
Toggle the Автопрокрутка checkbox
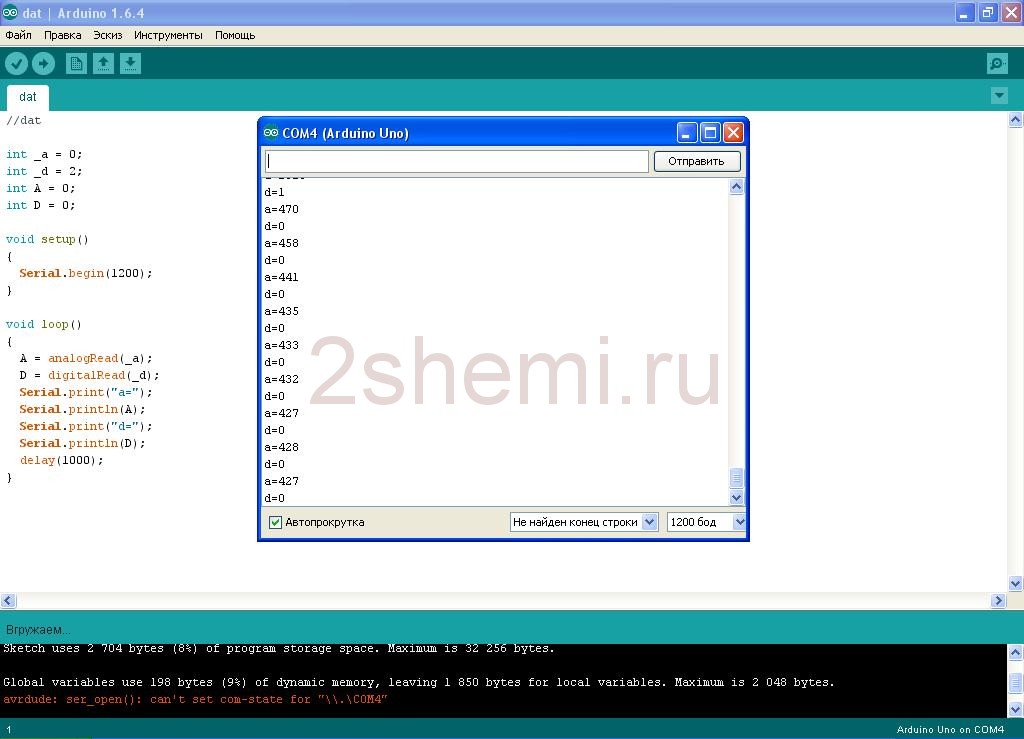click(x=276, y=522)
